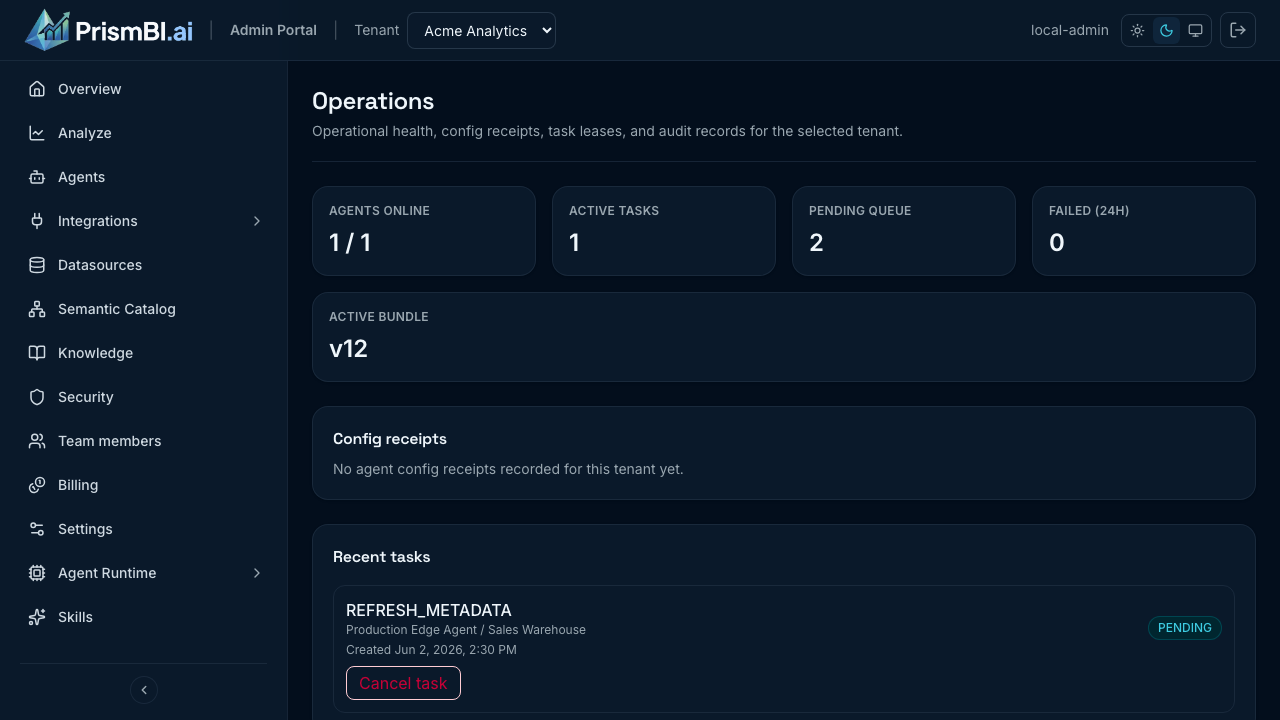This screenshot has height=720, width=1280.
Task: Click the Active Tasks card
Action: (664, 231)
